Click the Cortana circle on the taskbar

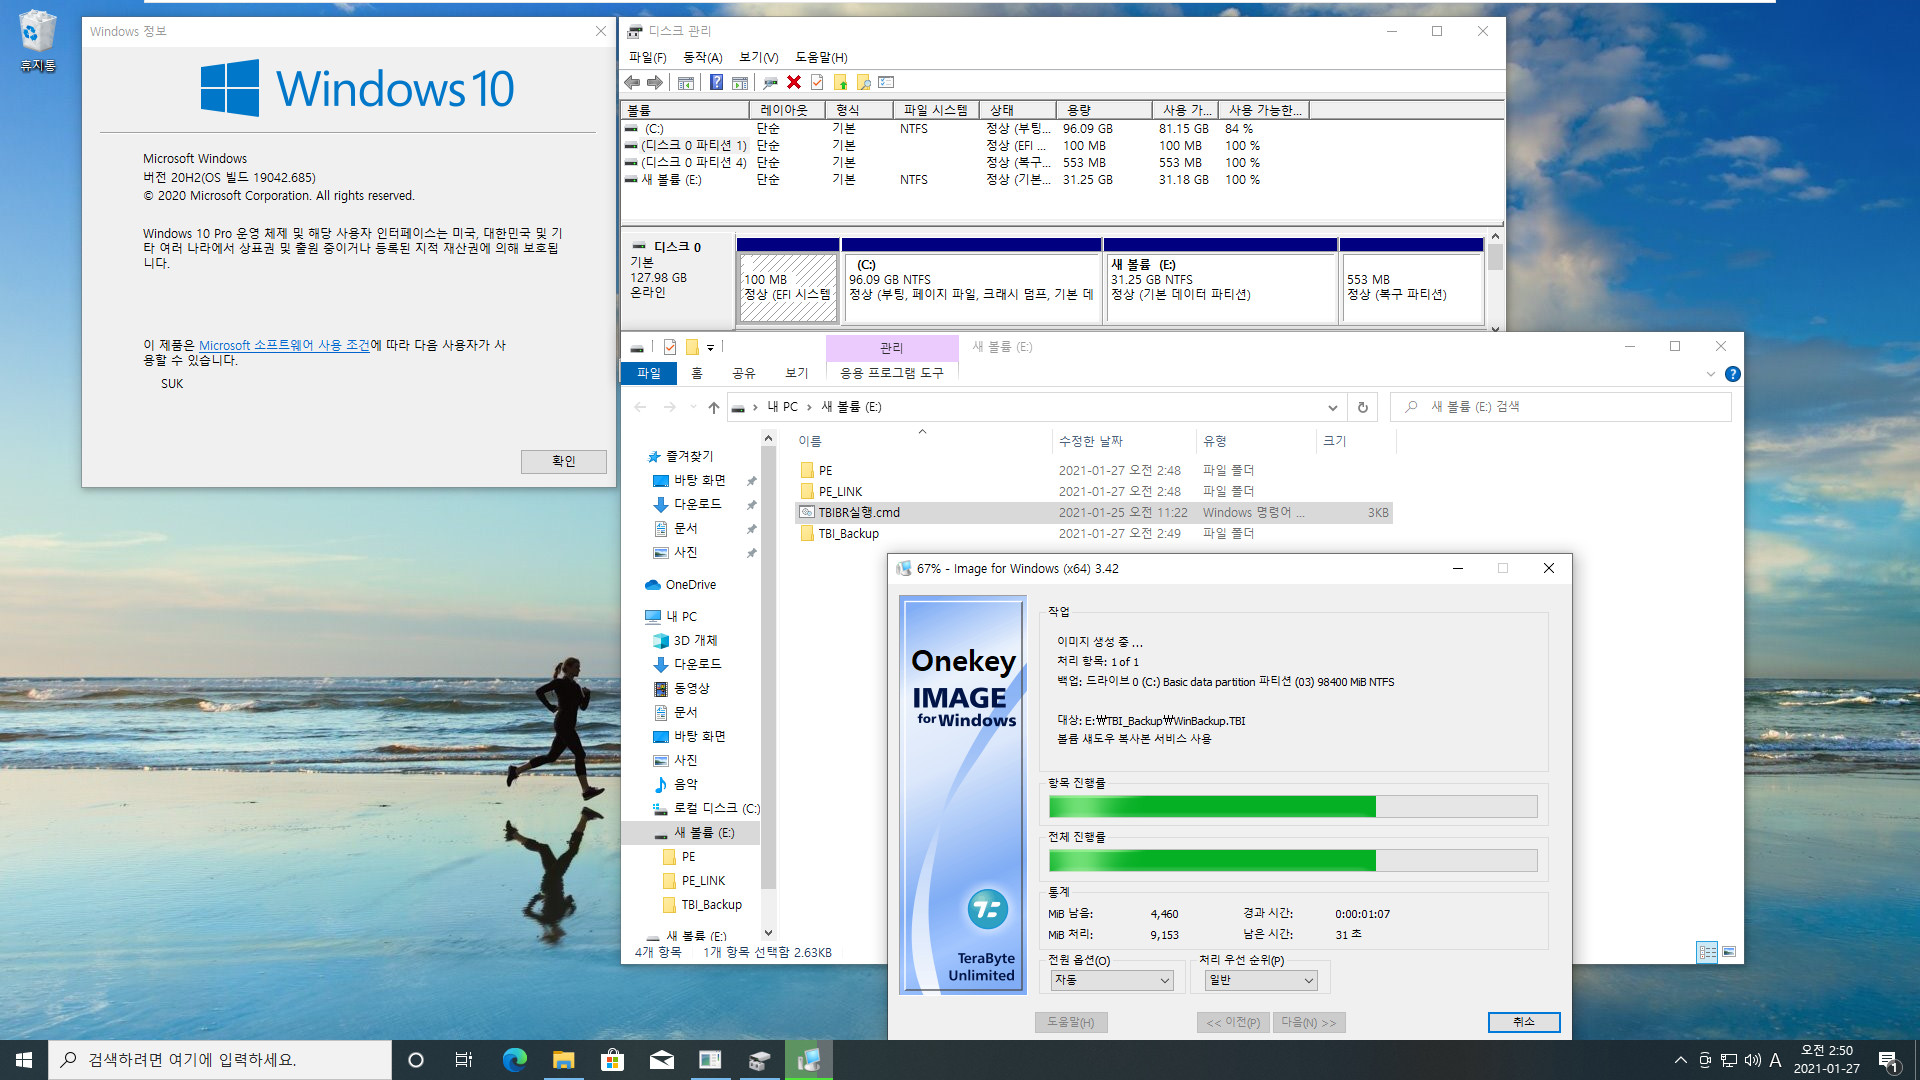pos(416,1060)
